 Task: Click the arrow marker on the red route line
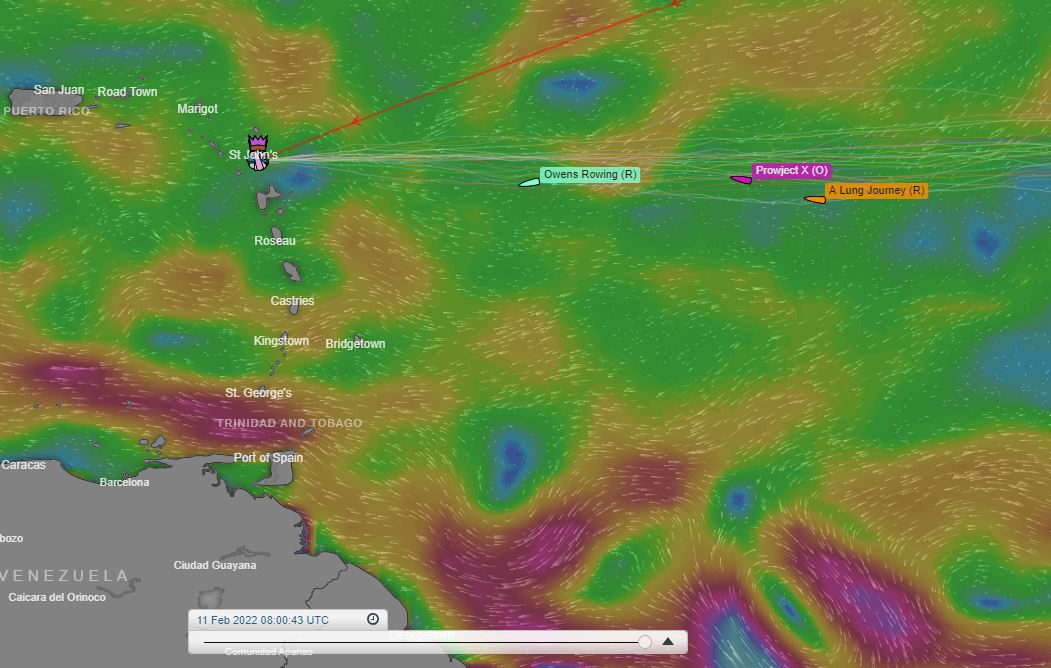click(355, 122)
